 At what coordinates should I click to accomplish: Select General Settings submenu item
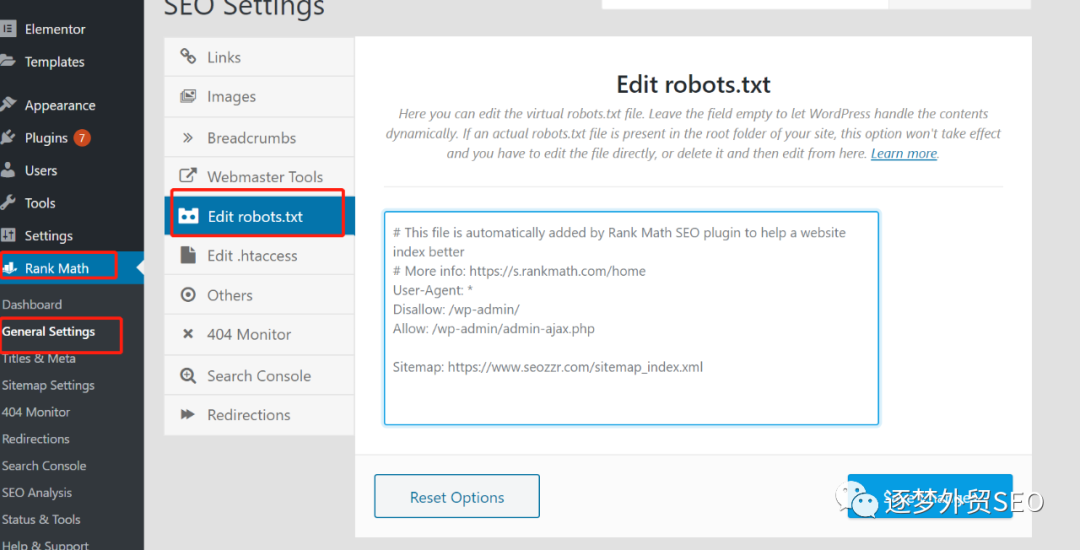(48, 331)
